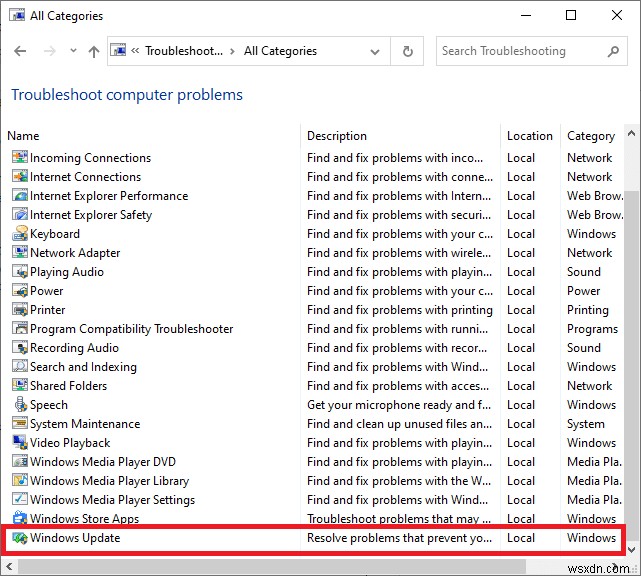Click the Windows Update icon

pyautogui.click(x=20, y=538)
